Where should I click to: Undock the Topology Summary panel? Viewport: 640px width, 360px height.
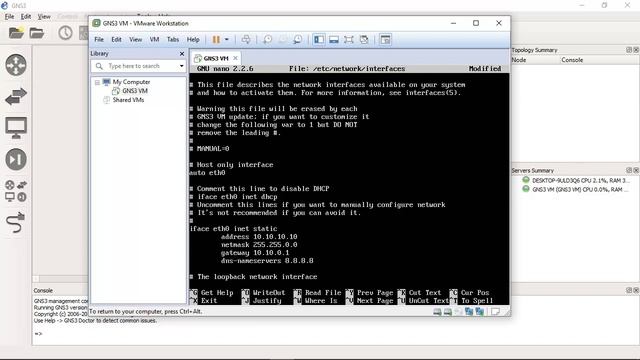coord(629,50)
